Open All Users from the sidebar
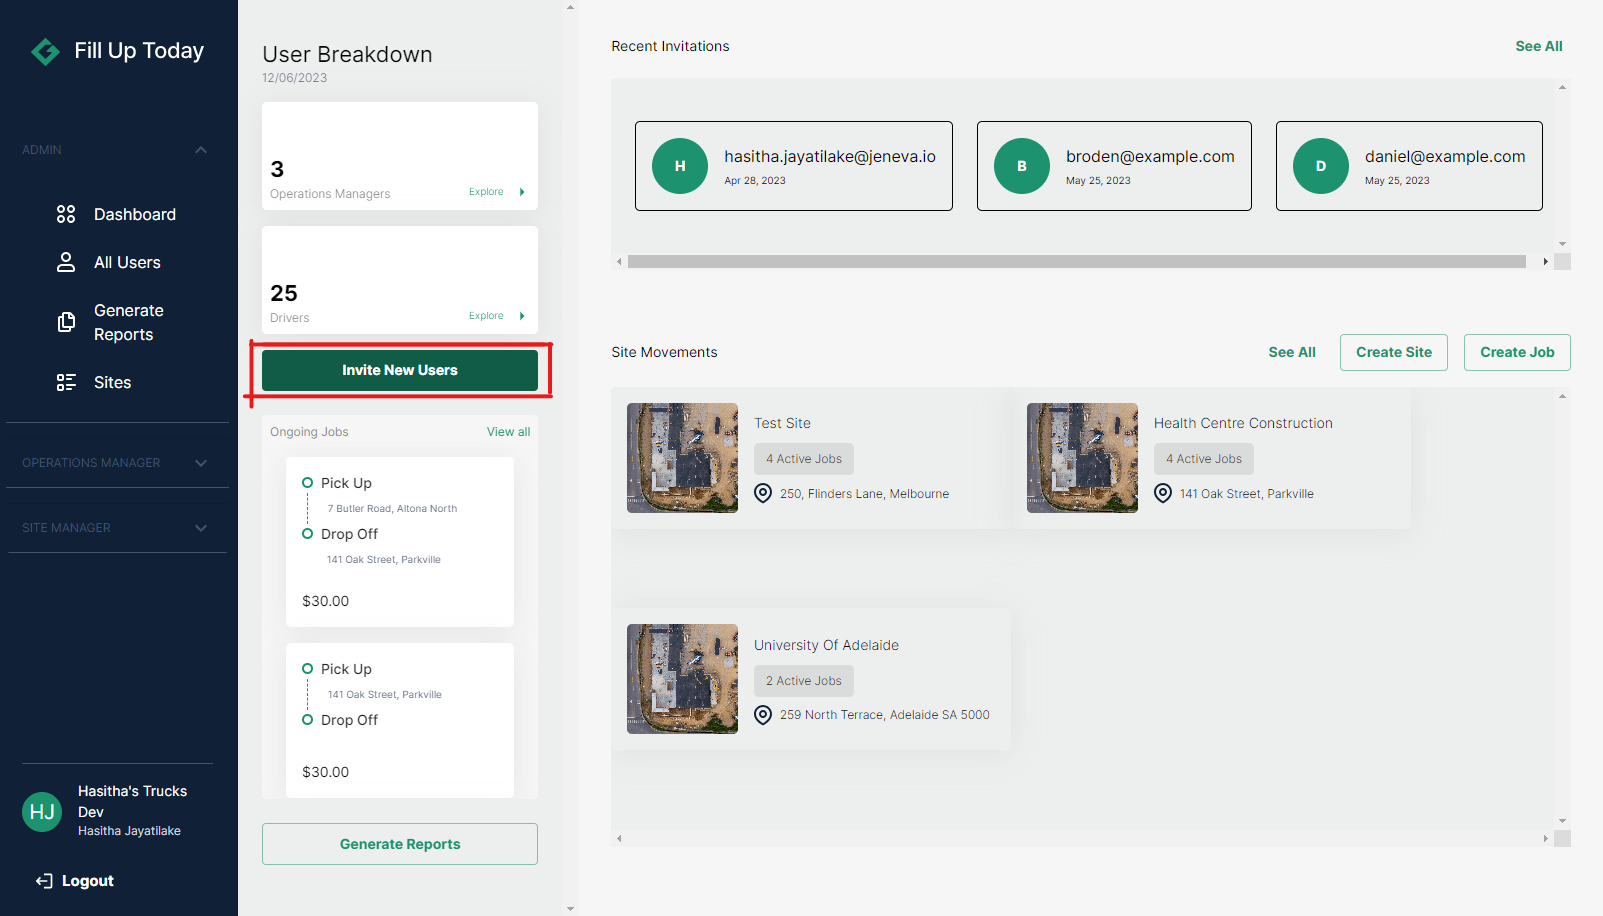The width and height of the screenshot is (1603, 916). [x=127, y=262]
